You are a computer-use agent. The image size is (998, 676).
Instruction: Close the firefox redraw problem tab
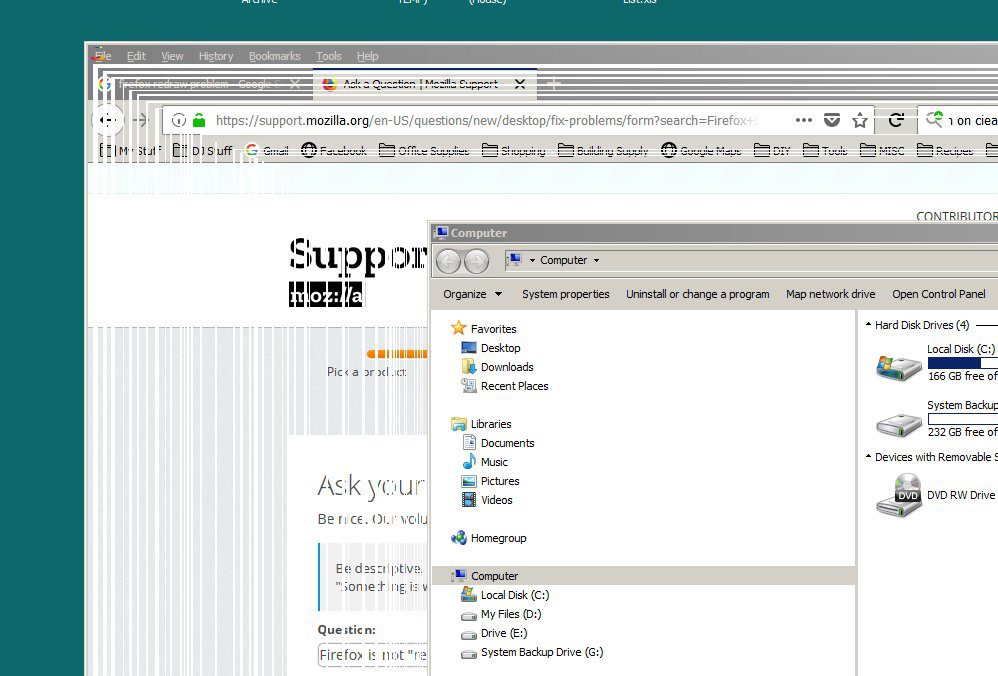click(x=295, y=84)
